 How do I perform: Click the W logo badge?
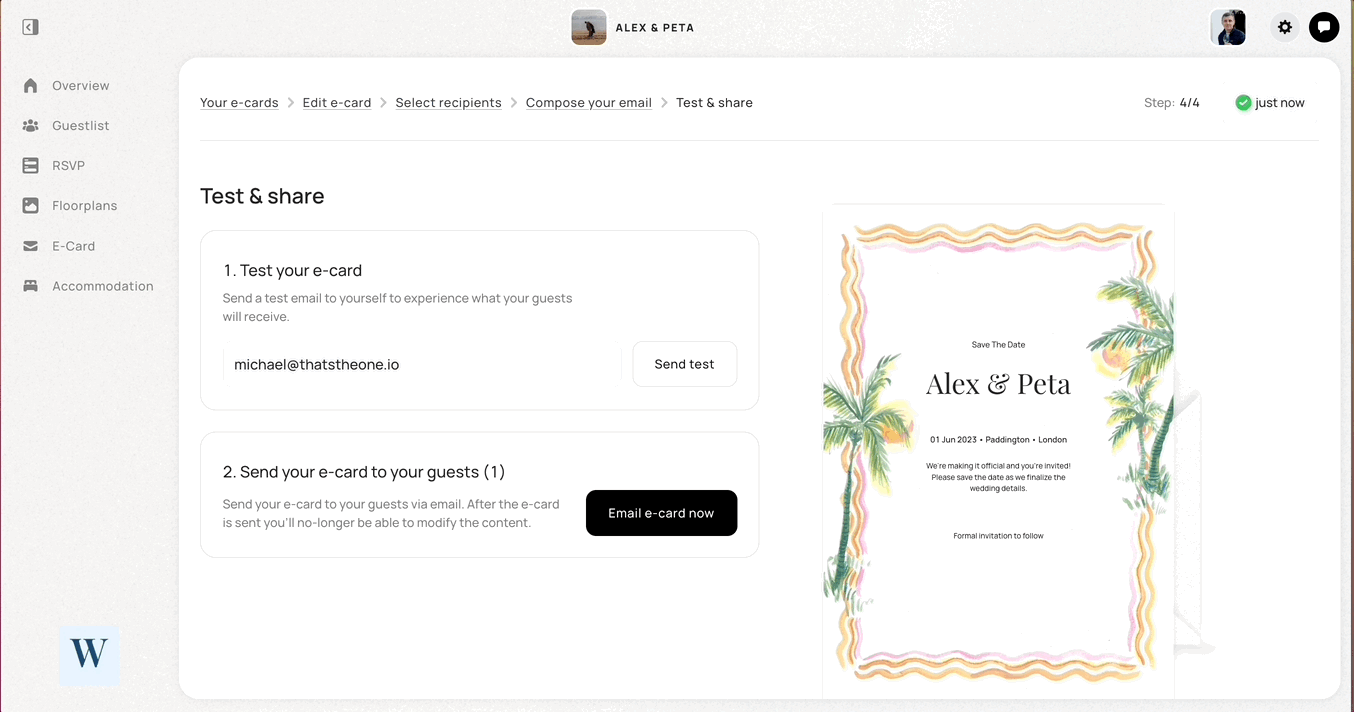[x=89, y=656]
